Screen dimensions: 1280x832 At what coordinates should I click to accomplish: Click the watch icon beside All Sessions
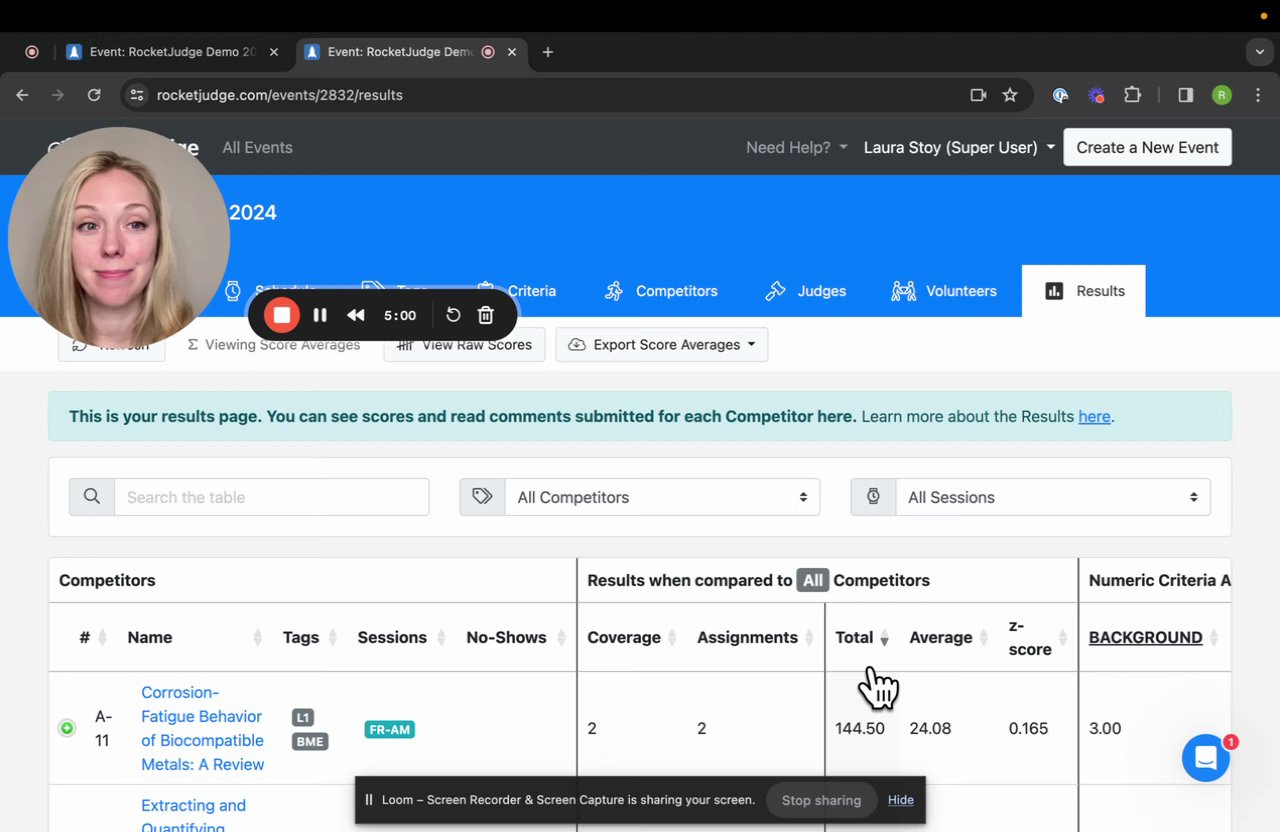(873, 497)
